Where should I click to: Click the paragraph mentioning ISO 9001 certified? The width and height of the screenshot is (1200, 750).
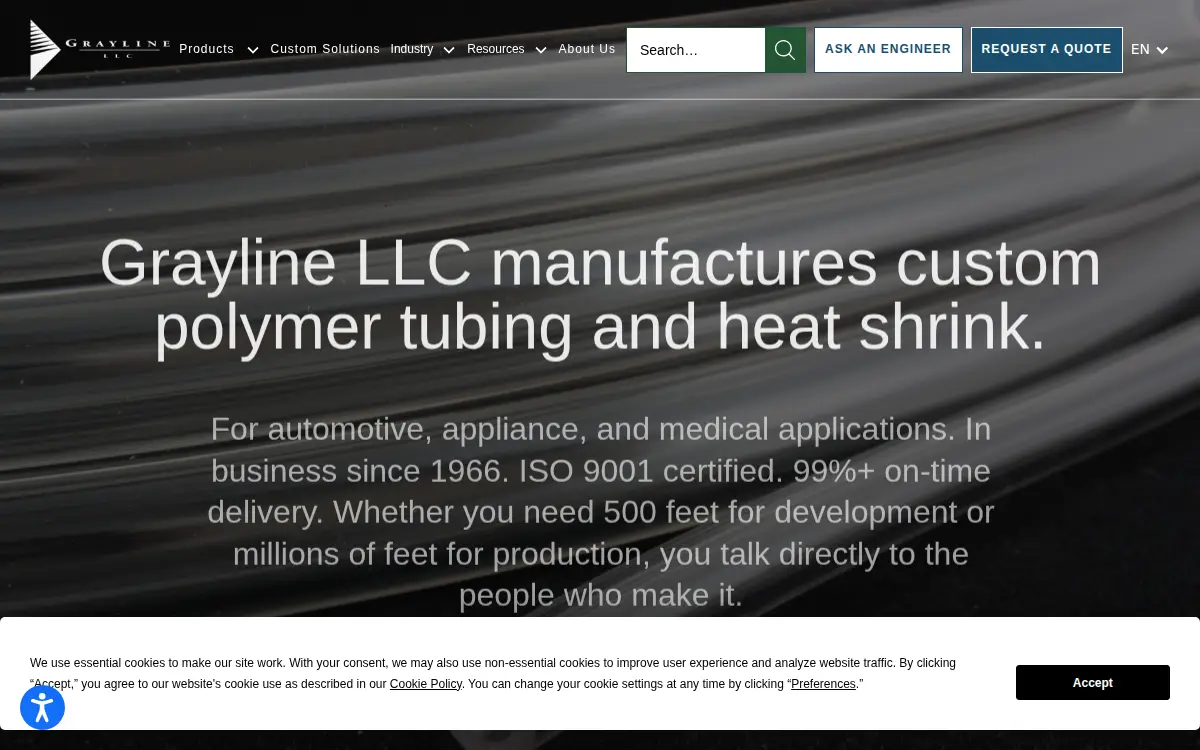click(x=600, y=512)
